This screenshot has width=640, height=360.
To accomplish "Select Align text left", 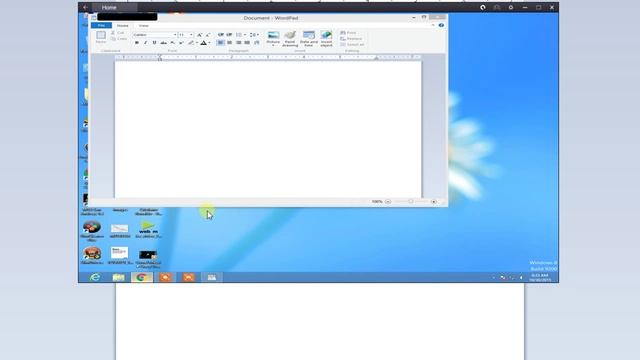I will pyautogui.click(x=220, y=43).
